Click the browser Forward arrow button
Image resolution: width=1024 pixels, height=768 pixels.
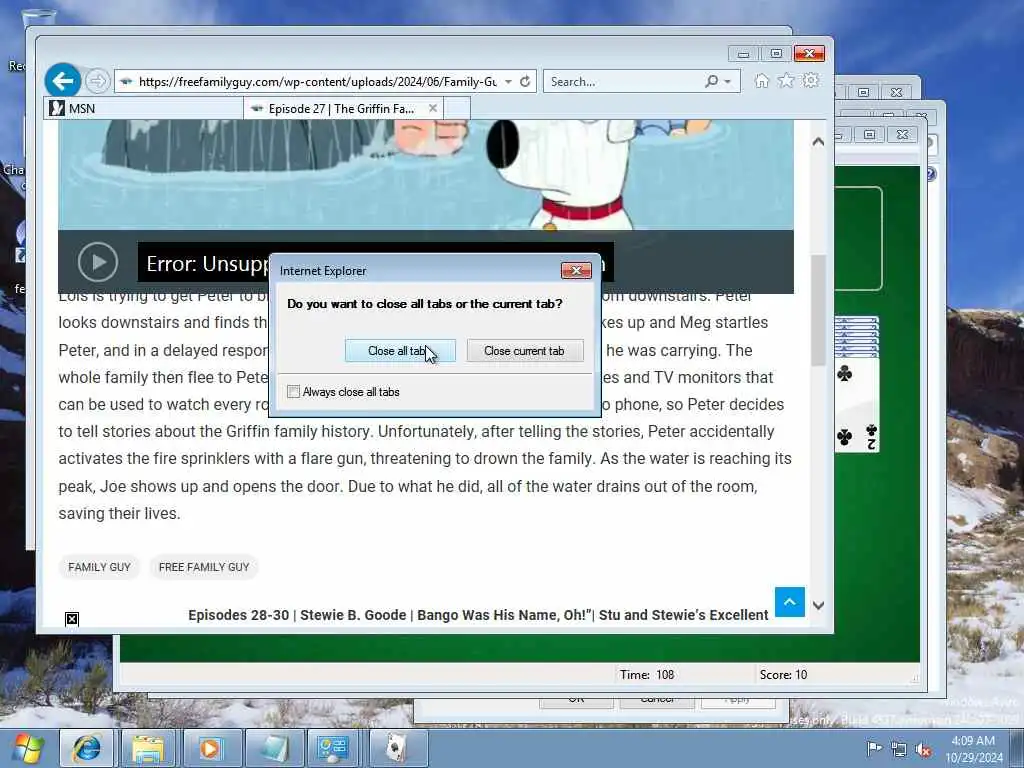(x=97, y=81)
